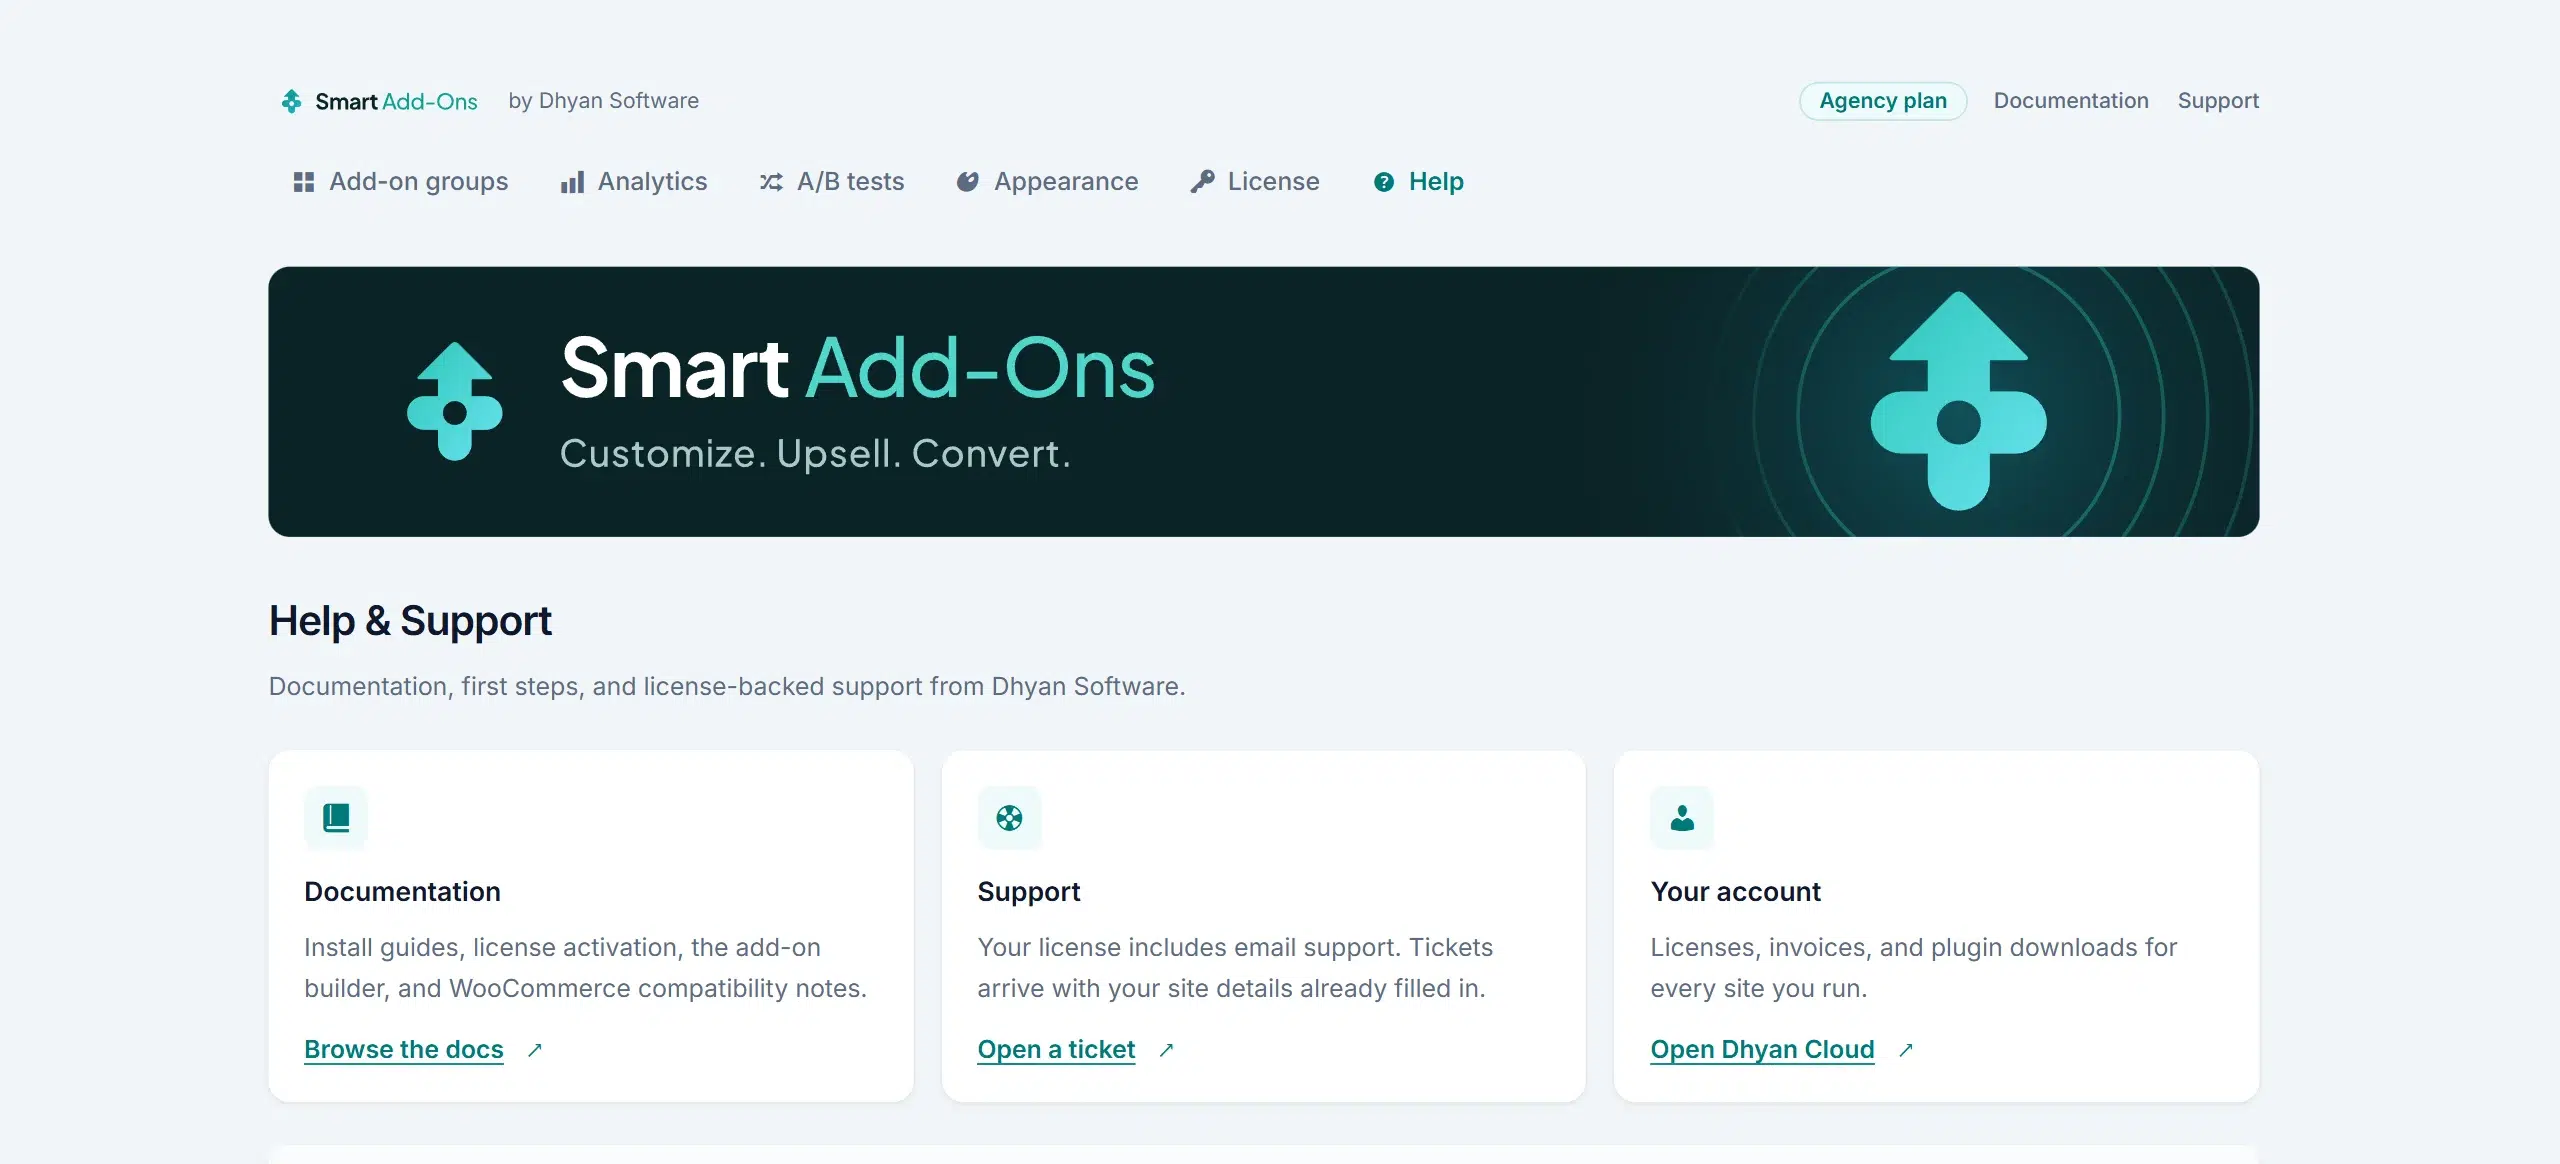Click the License key icon
This screenshot has height=1164, width=2560.
tap(1202, 182)
